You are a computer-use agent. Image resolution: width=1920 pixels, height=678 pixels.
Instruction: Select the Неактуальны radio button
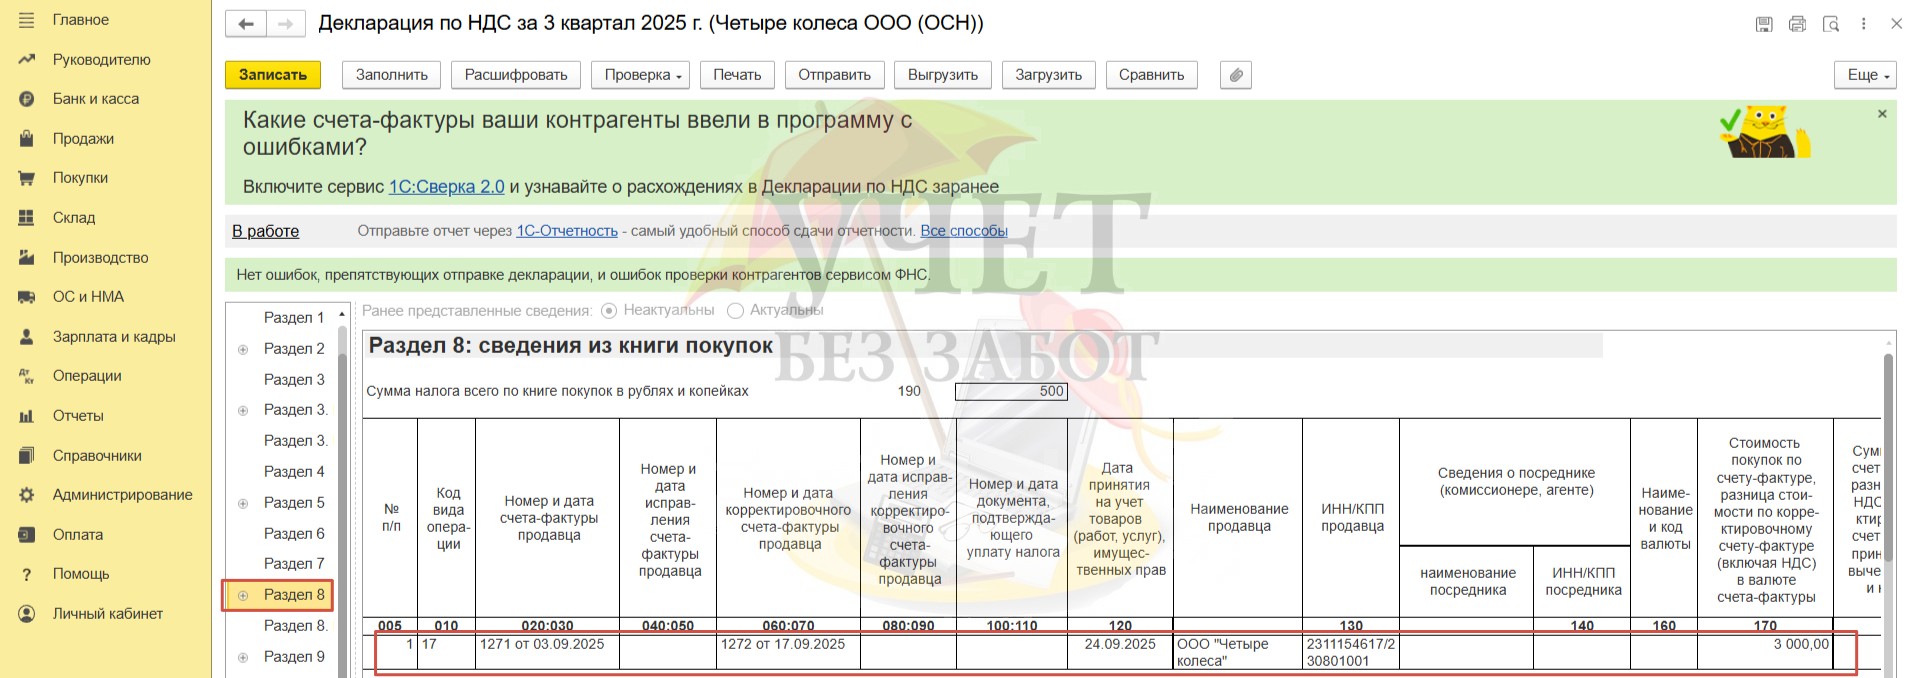609,311
